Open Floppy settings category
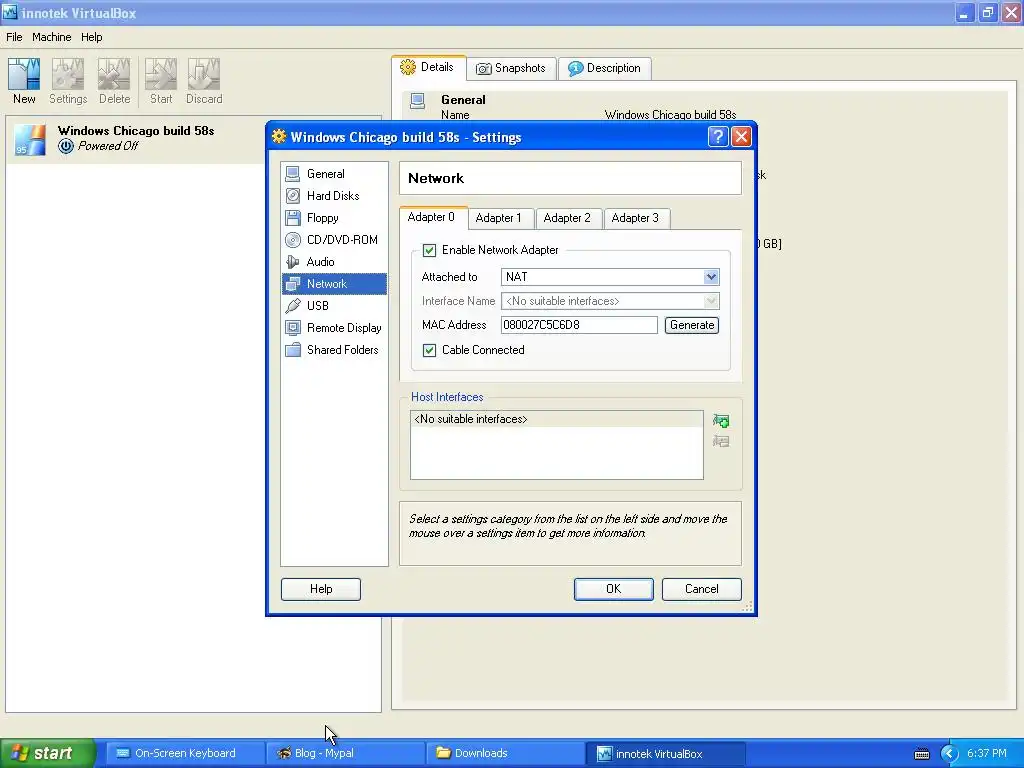This screenshot has height=768, width=1024. 334,218
